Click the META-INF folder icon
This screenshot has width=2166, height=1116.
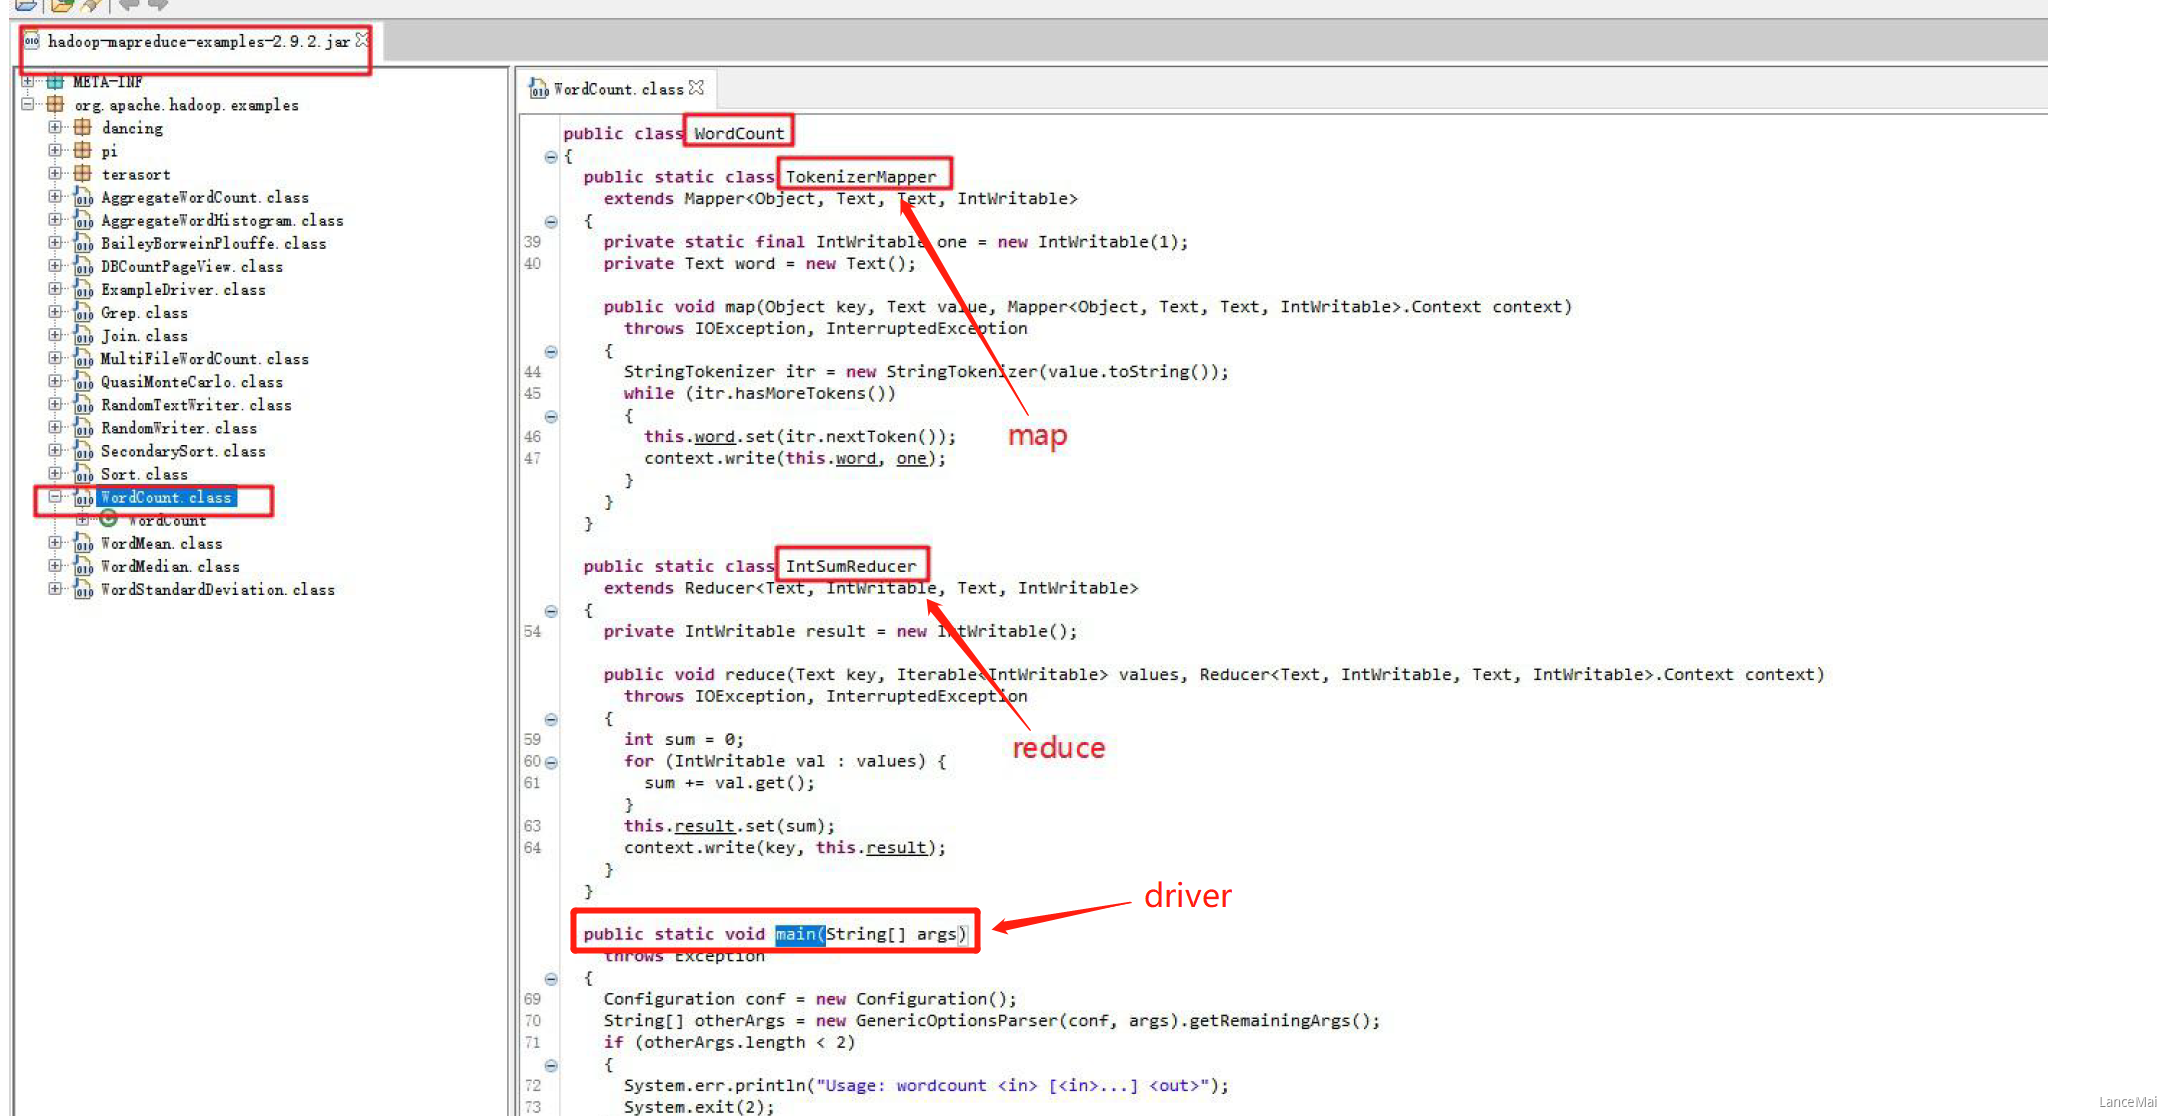pyautogui.click(x=55, y=81)
